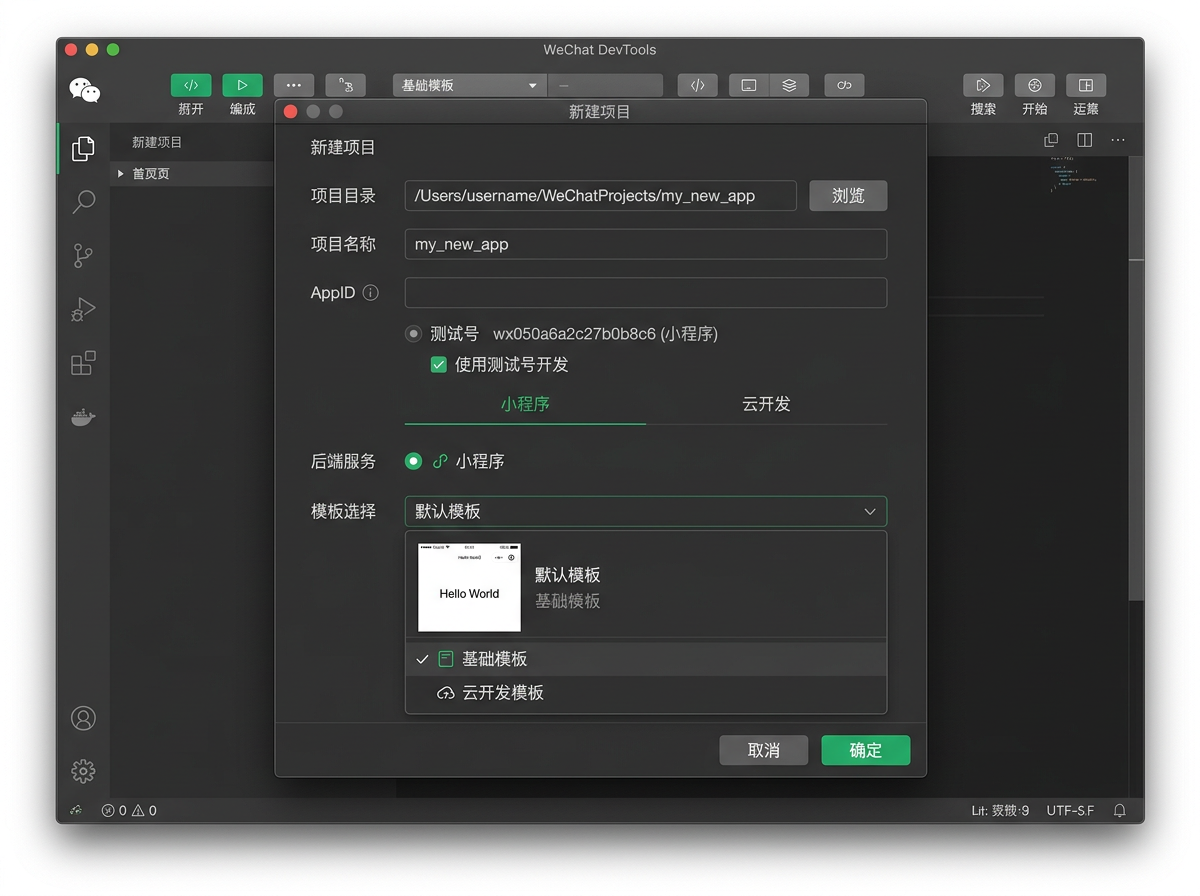1200x896 pixels.
Task: Click the code minimap in editor
Action: (1075, 172)
